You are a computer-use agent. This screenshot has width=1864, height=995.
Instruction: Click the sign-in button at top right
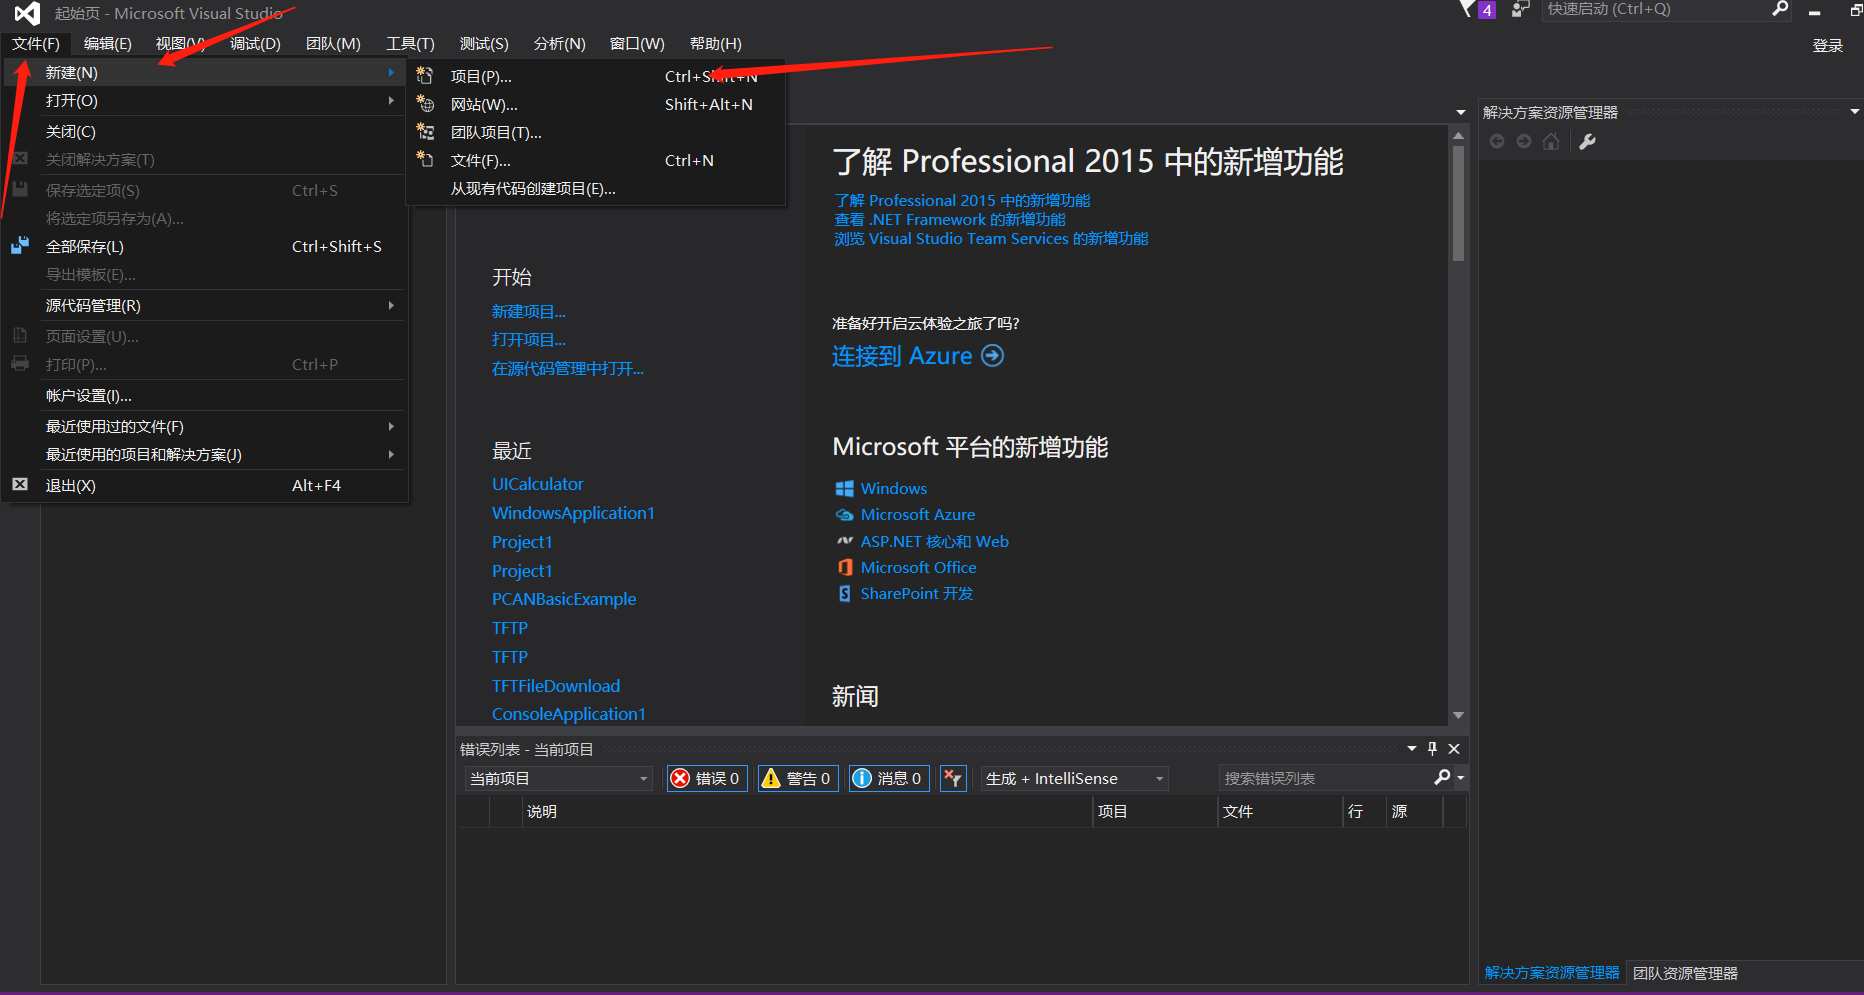point(1827,45)
